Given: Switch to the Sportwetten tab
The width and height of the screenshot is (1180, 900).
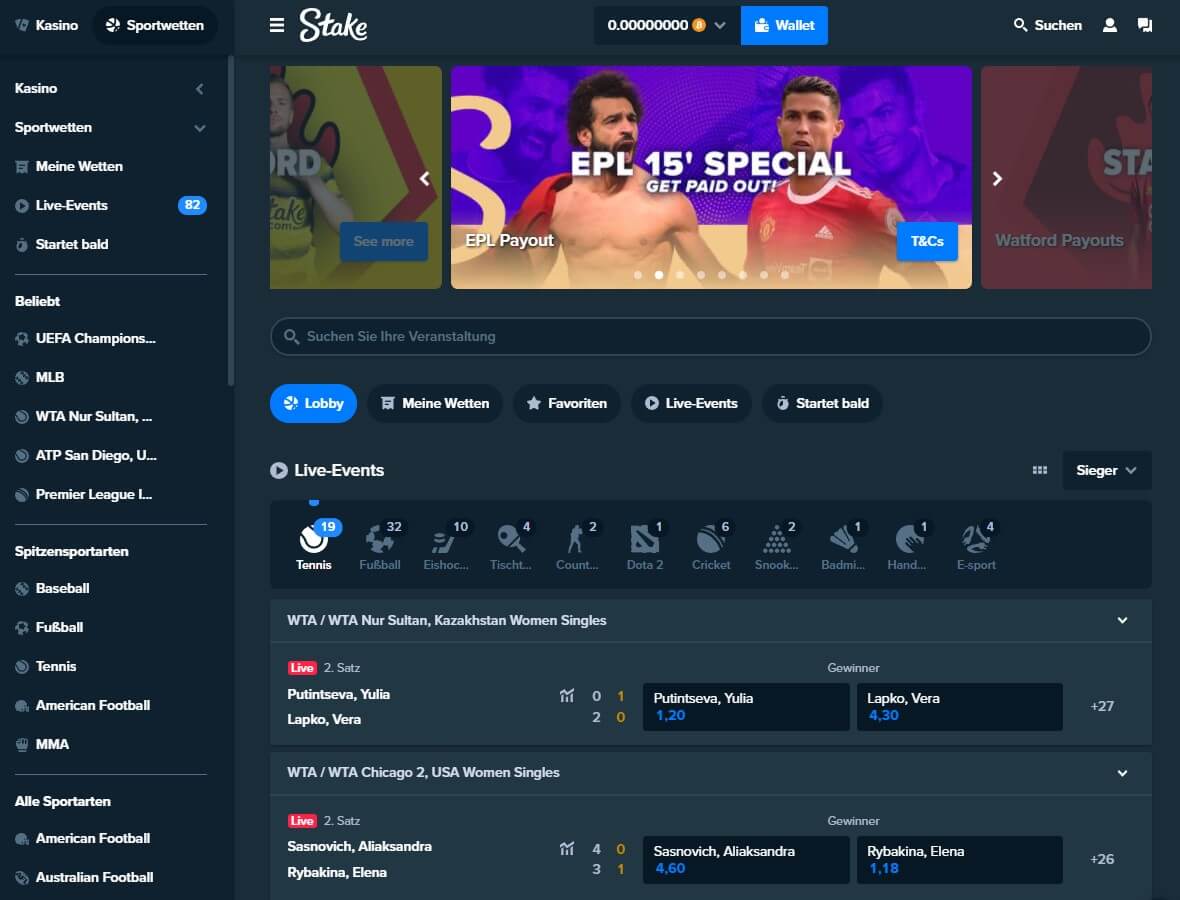Looking at the screenshot, I should [x=154, y=26].
